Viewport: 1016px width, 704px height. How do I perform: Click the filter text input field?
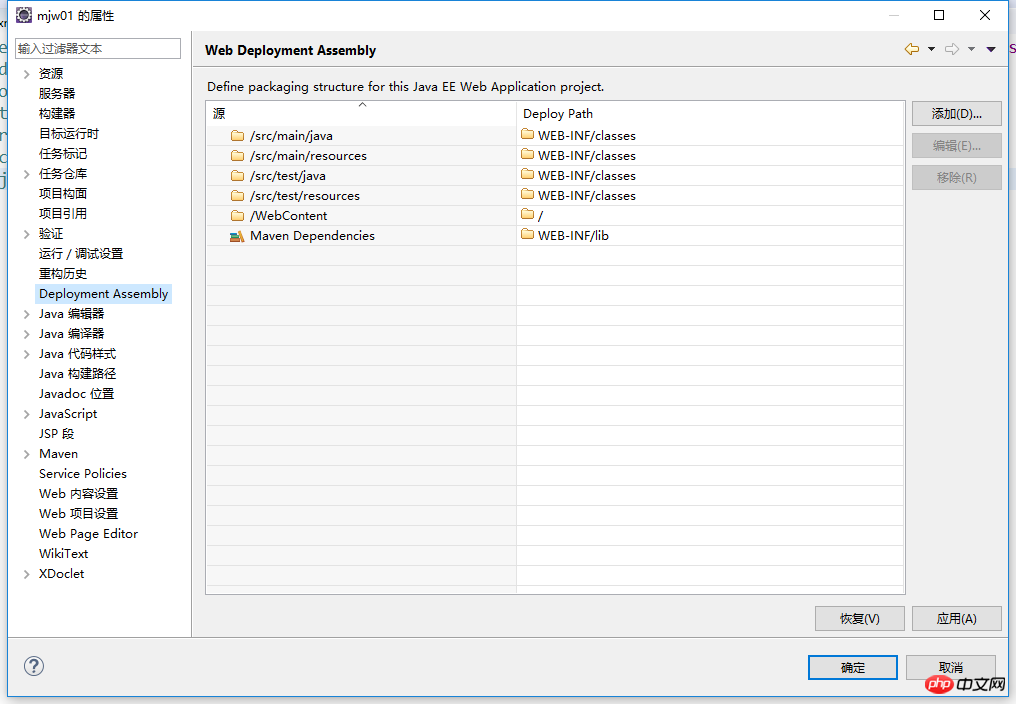click(x=98, y=48)
